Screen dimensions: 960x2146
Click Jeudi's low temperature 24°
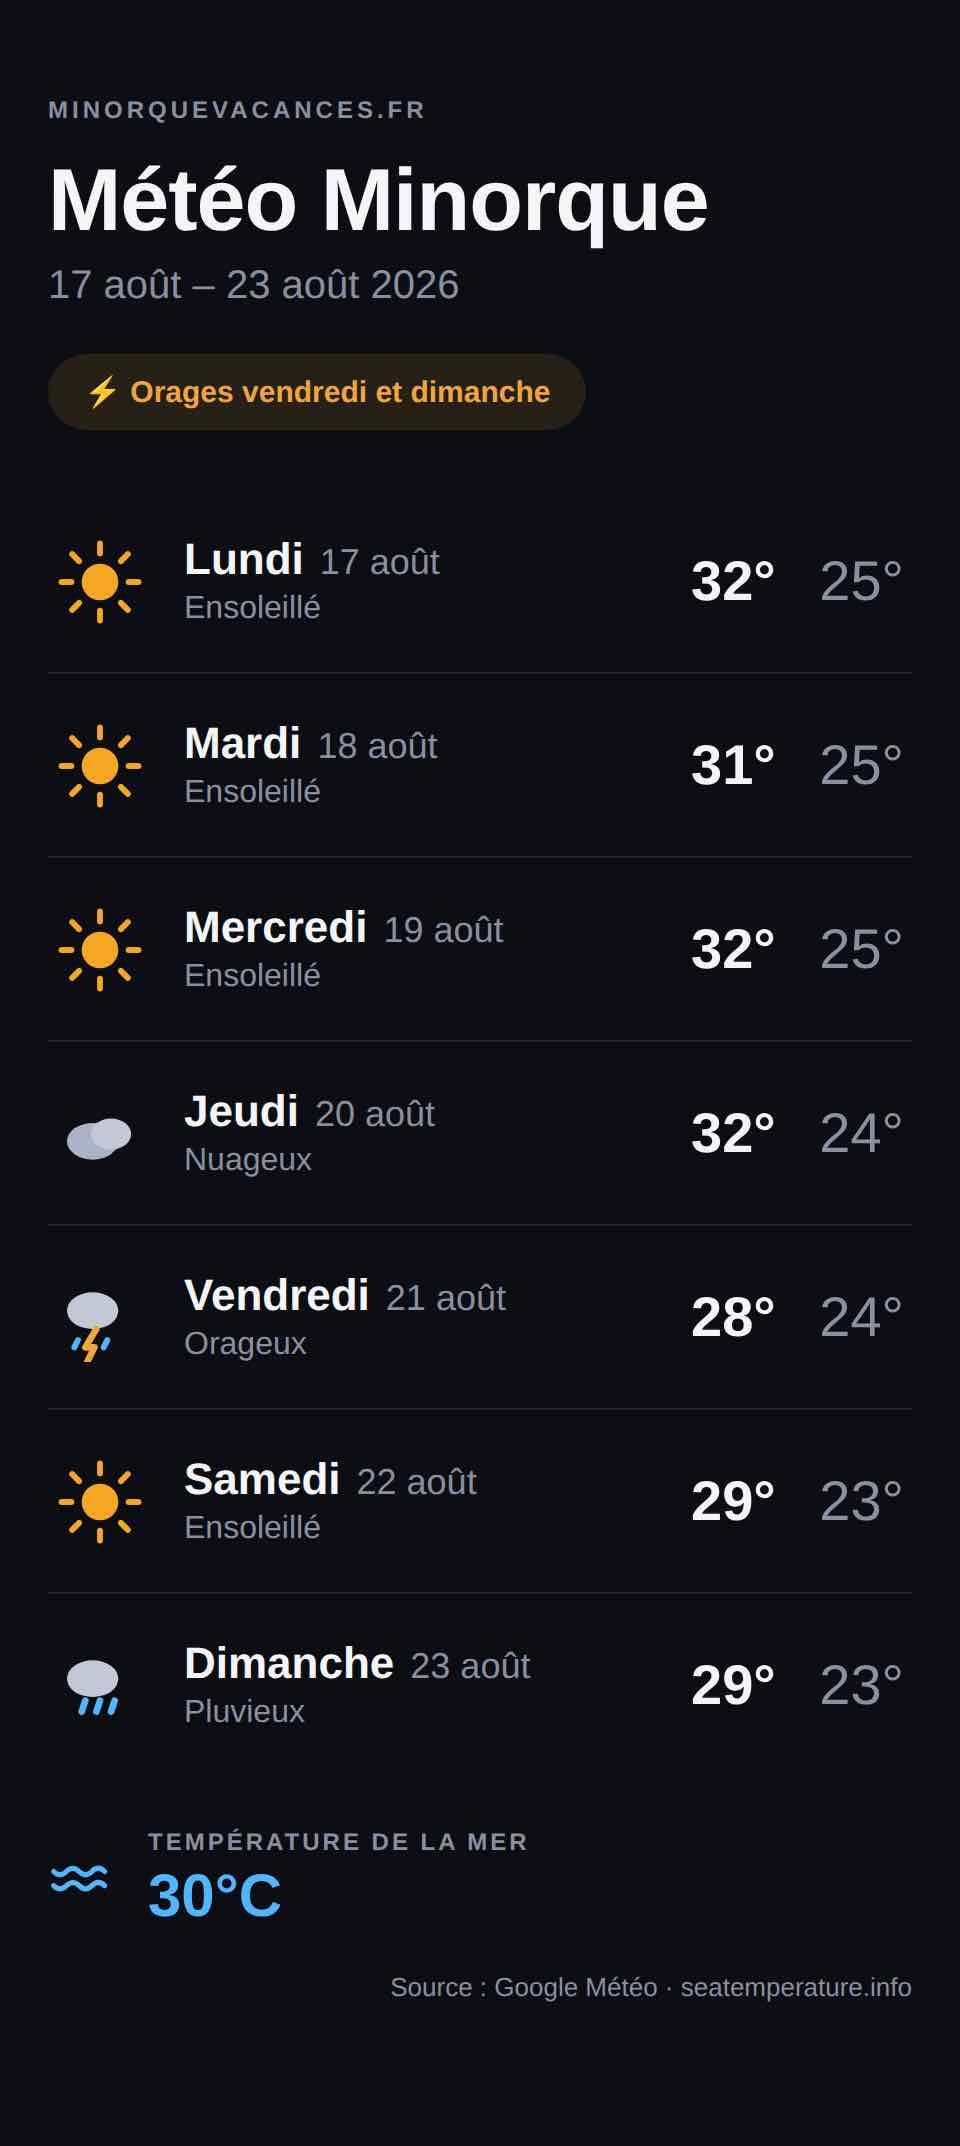861,1133
